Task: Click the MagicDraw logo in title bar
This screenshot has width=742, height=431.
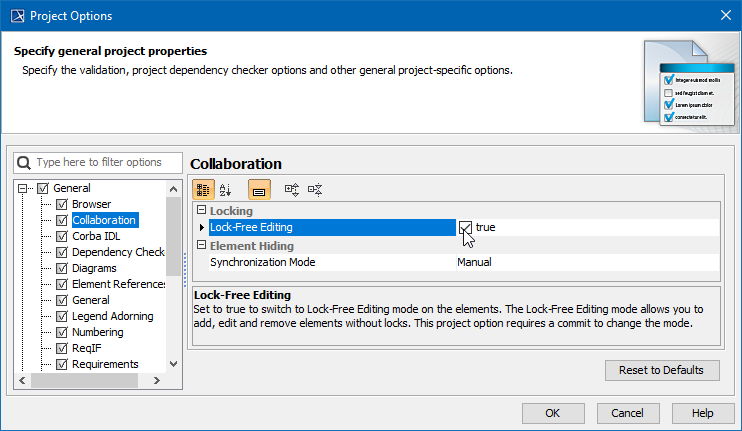Action: pos(15,16)
